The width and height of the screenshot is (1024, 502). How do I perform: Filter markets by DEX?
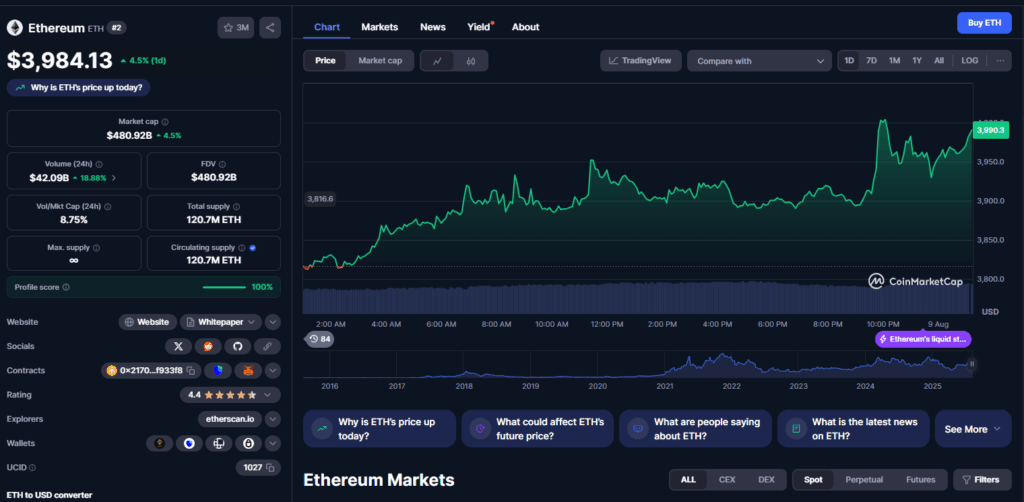(766, 480)
